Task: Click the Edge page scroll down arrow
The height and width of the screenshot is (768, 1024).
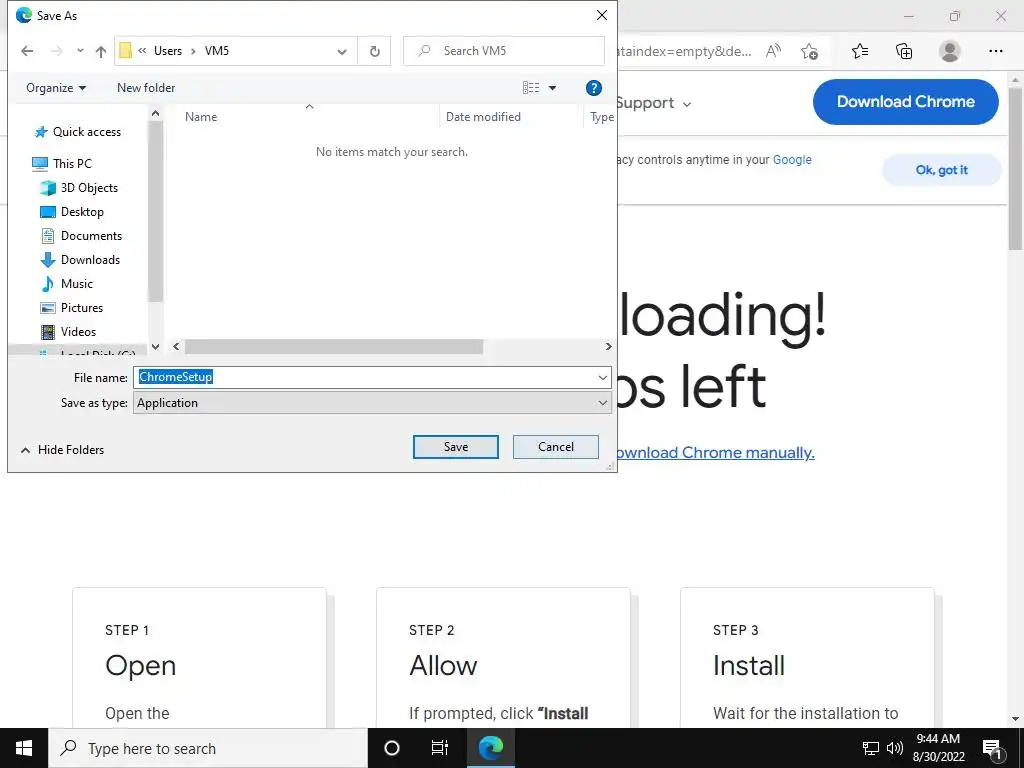Action: (x=1015, y=719)
